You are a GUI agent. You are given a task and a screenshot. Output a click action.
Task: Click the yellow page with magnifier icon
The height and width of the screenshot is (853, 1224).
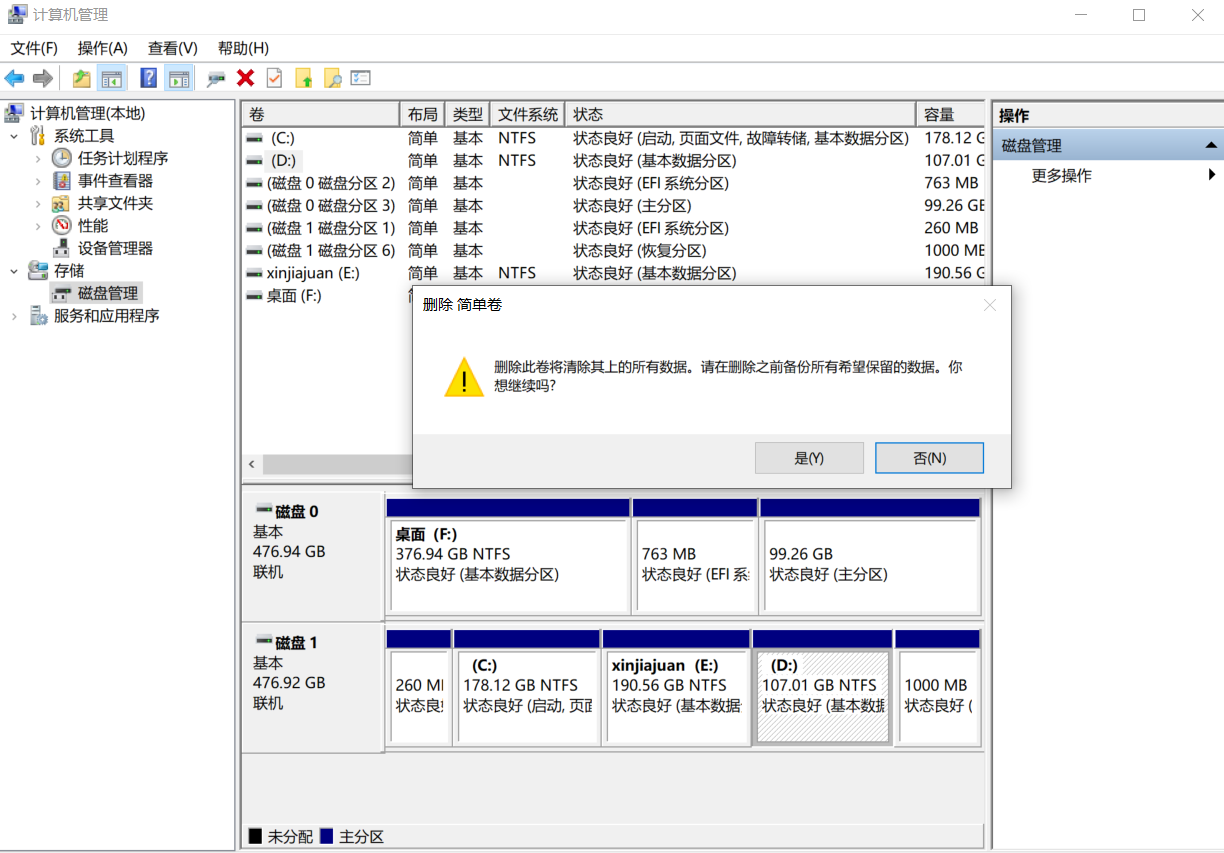332,78
